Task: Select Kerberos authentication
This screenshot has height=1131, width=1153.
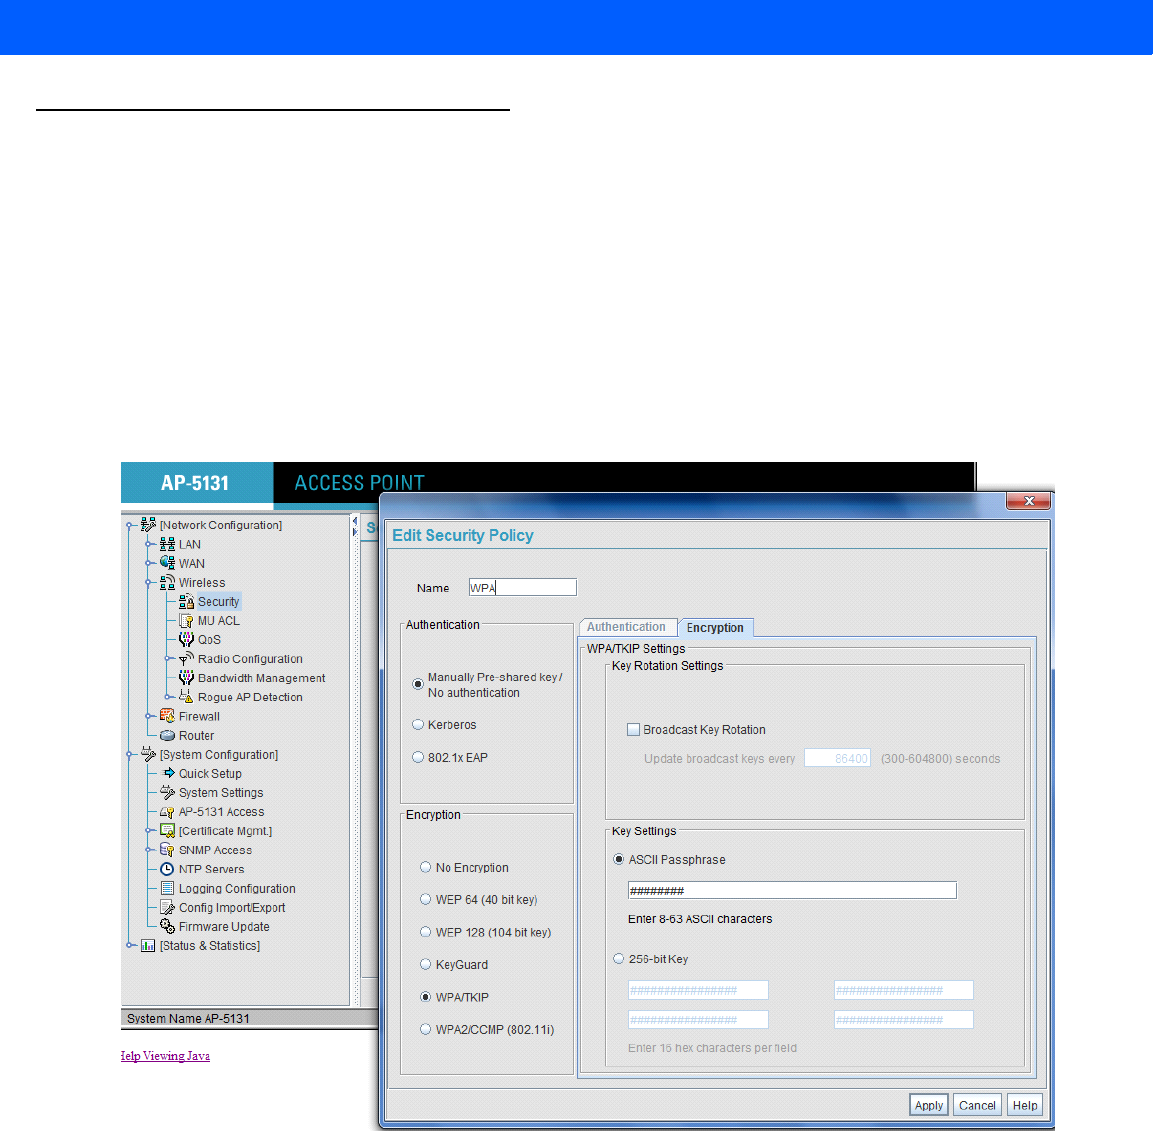Action: [418, 724]
